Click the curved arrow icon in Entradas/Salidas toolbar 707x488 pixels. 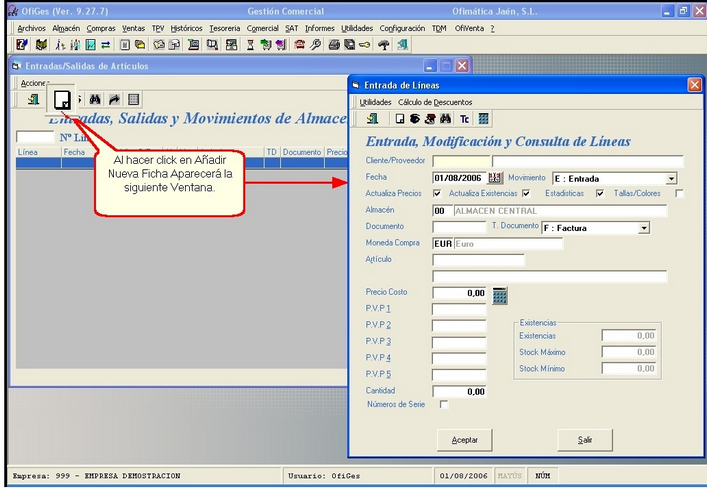[114, 99]
